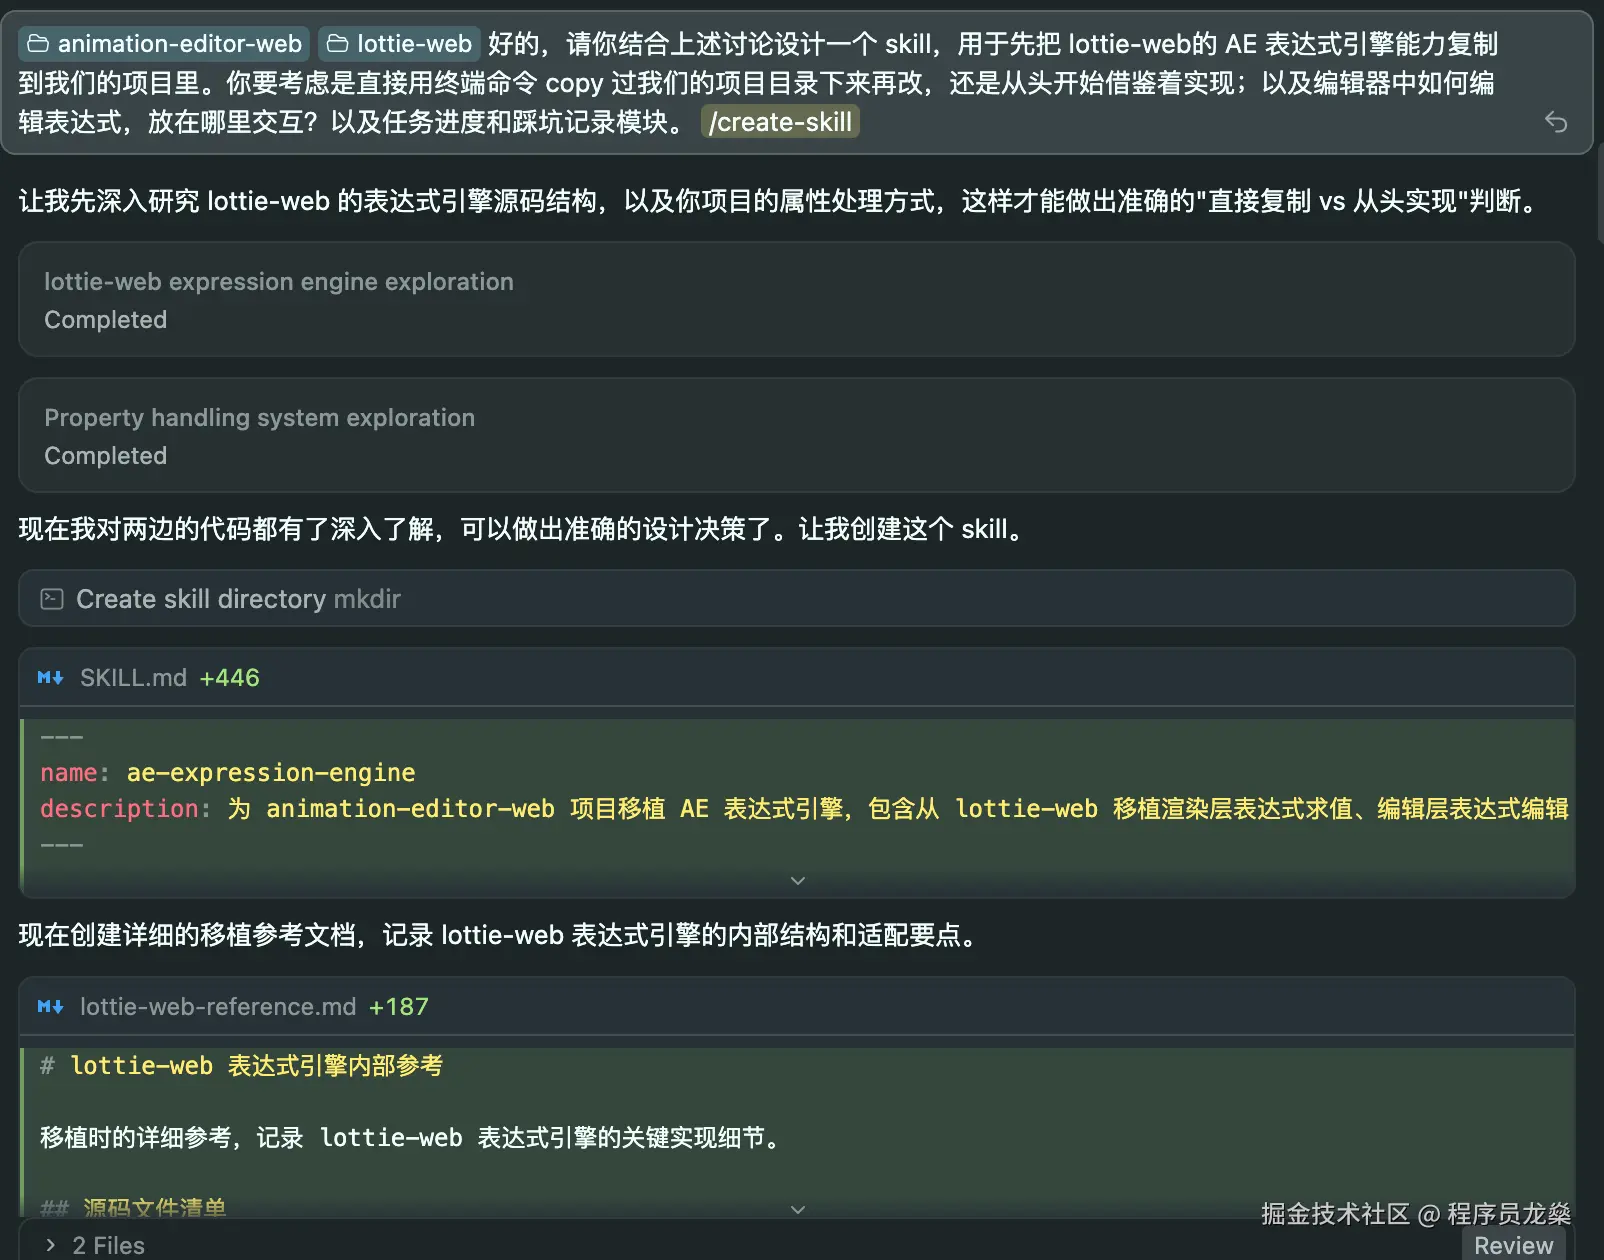Click the +187 additions count
The height and width of the screenshot is (1260, 1604).
click(x=399, y=1007)
